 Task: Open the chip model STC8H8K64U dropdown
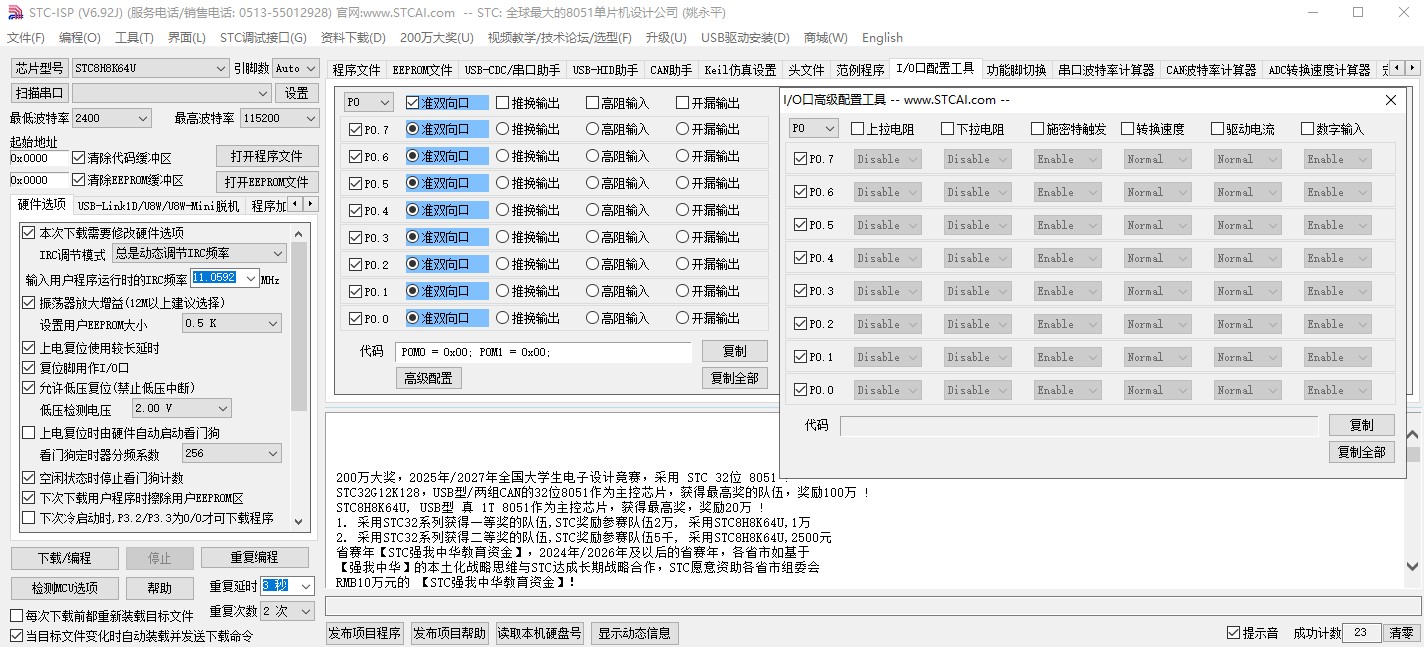point(150,68)
